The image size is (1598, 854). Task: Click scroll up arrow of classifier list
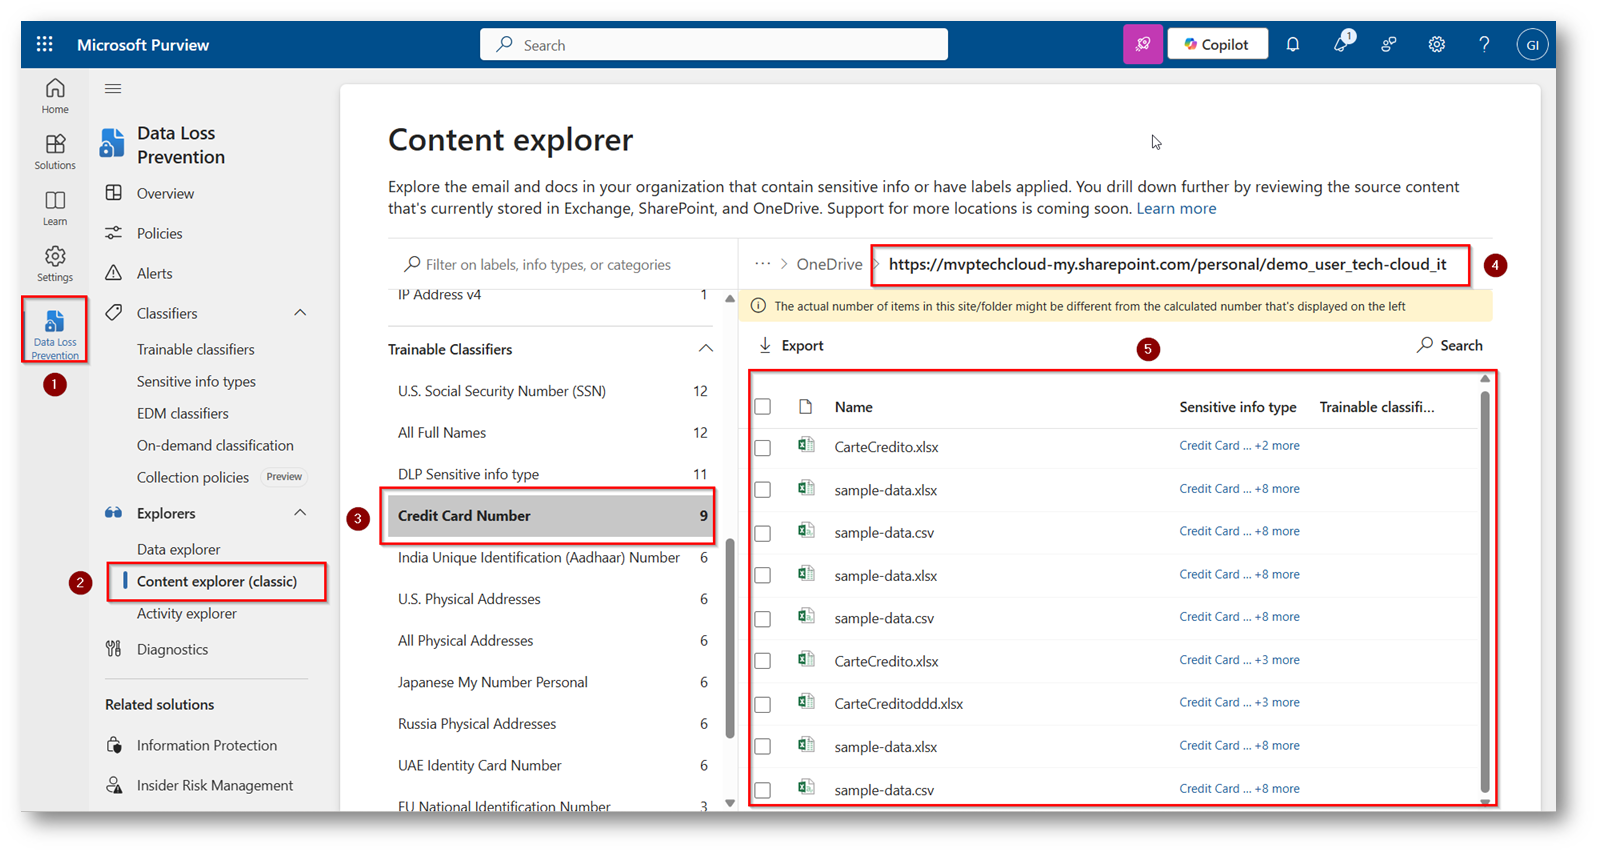coord(730,298)
